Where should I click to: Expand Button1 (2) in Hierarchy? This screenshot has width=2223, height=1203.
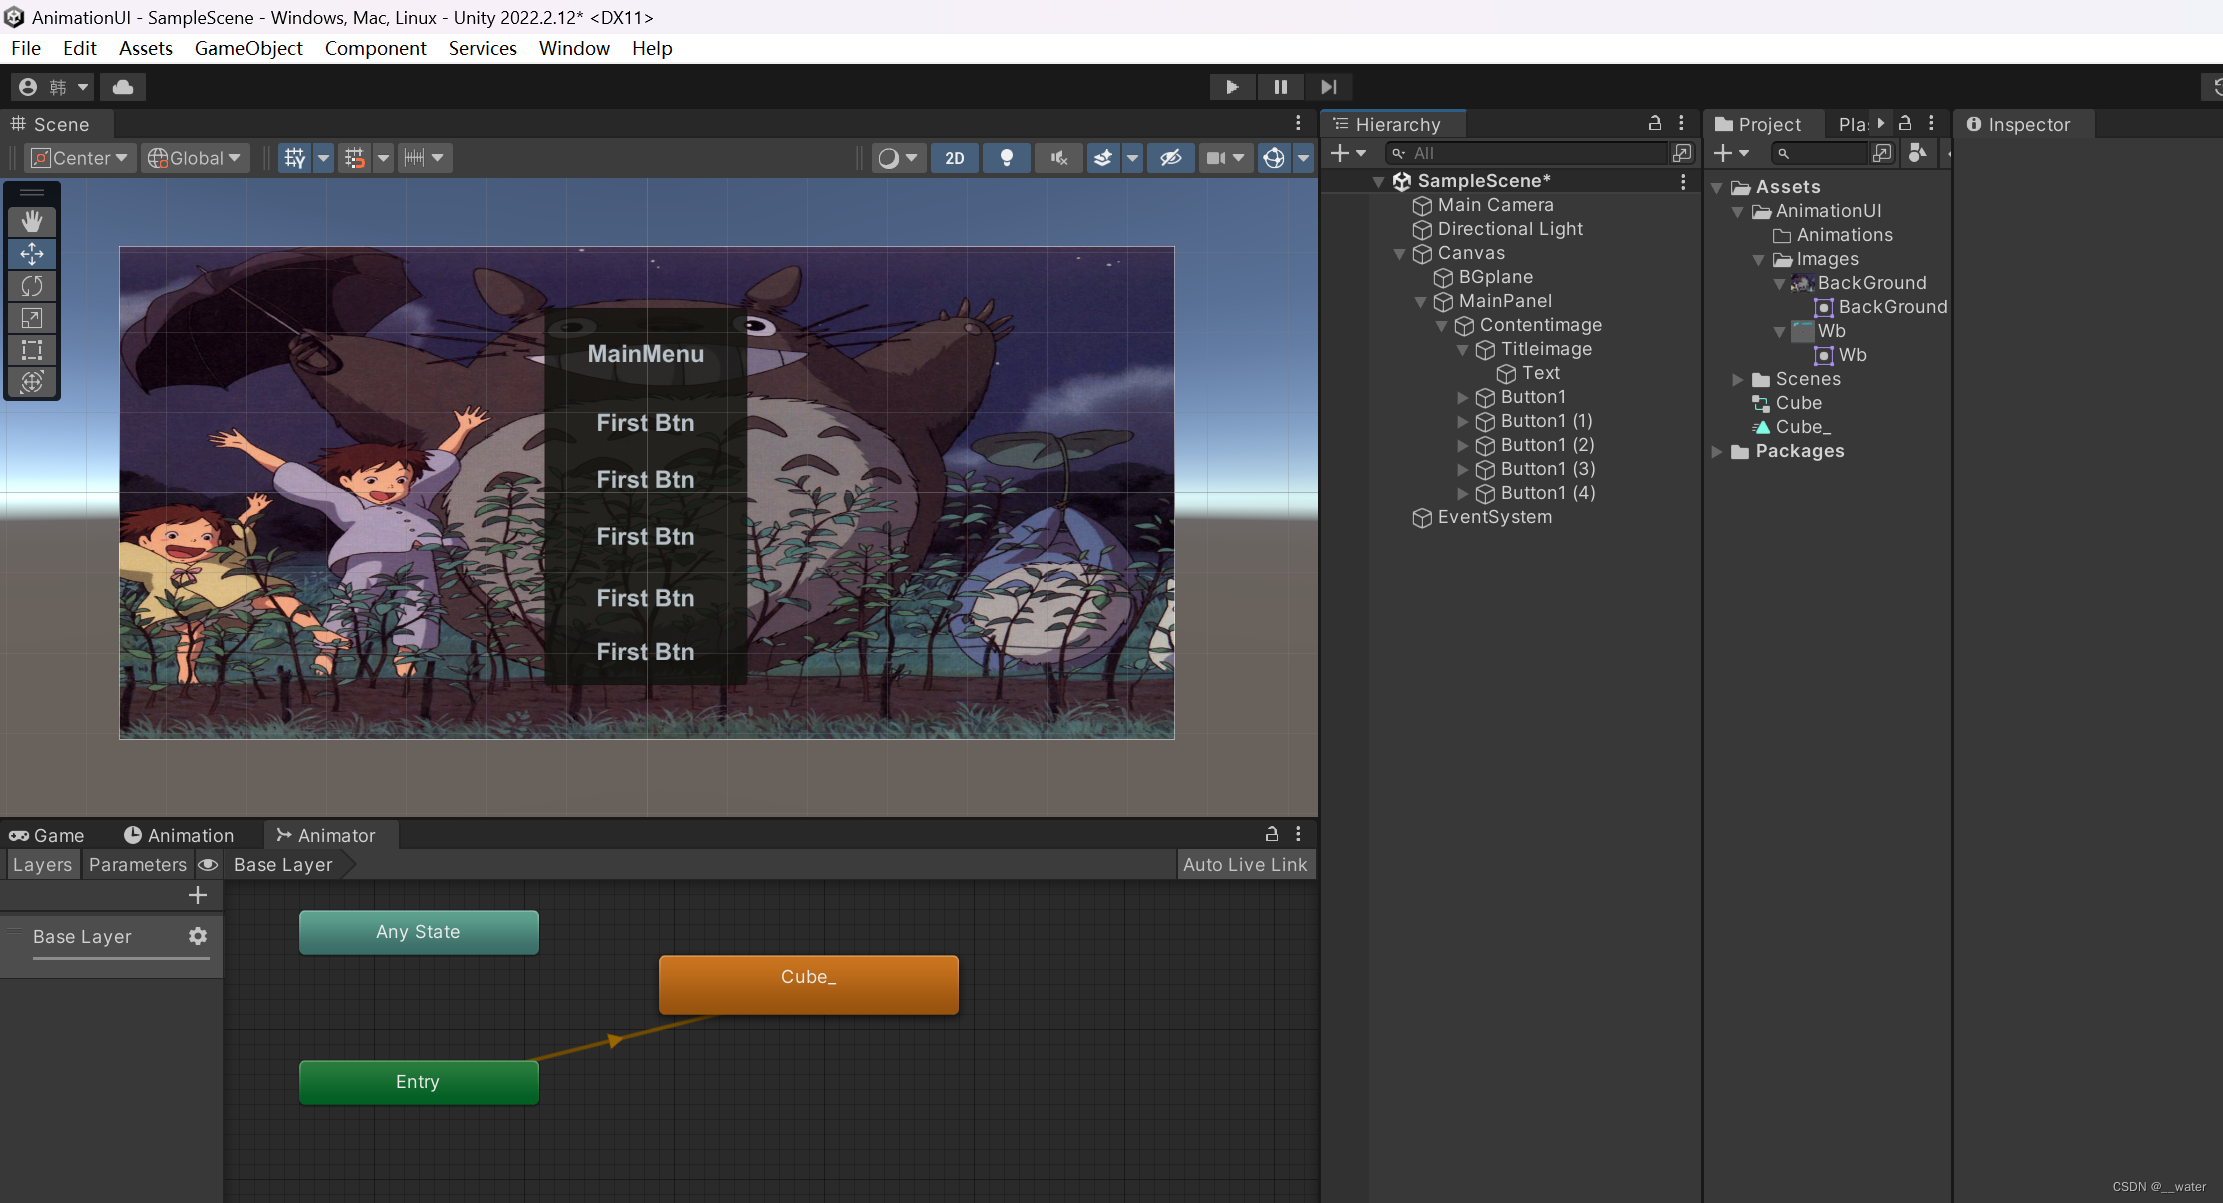pyautogui.click(x=1463, y=445)
